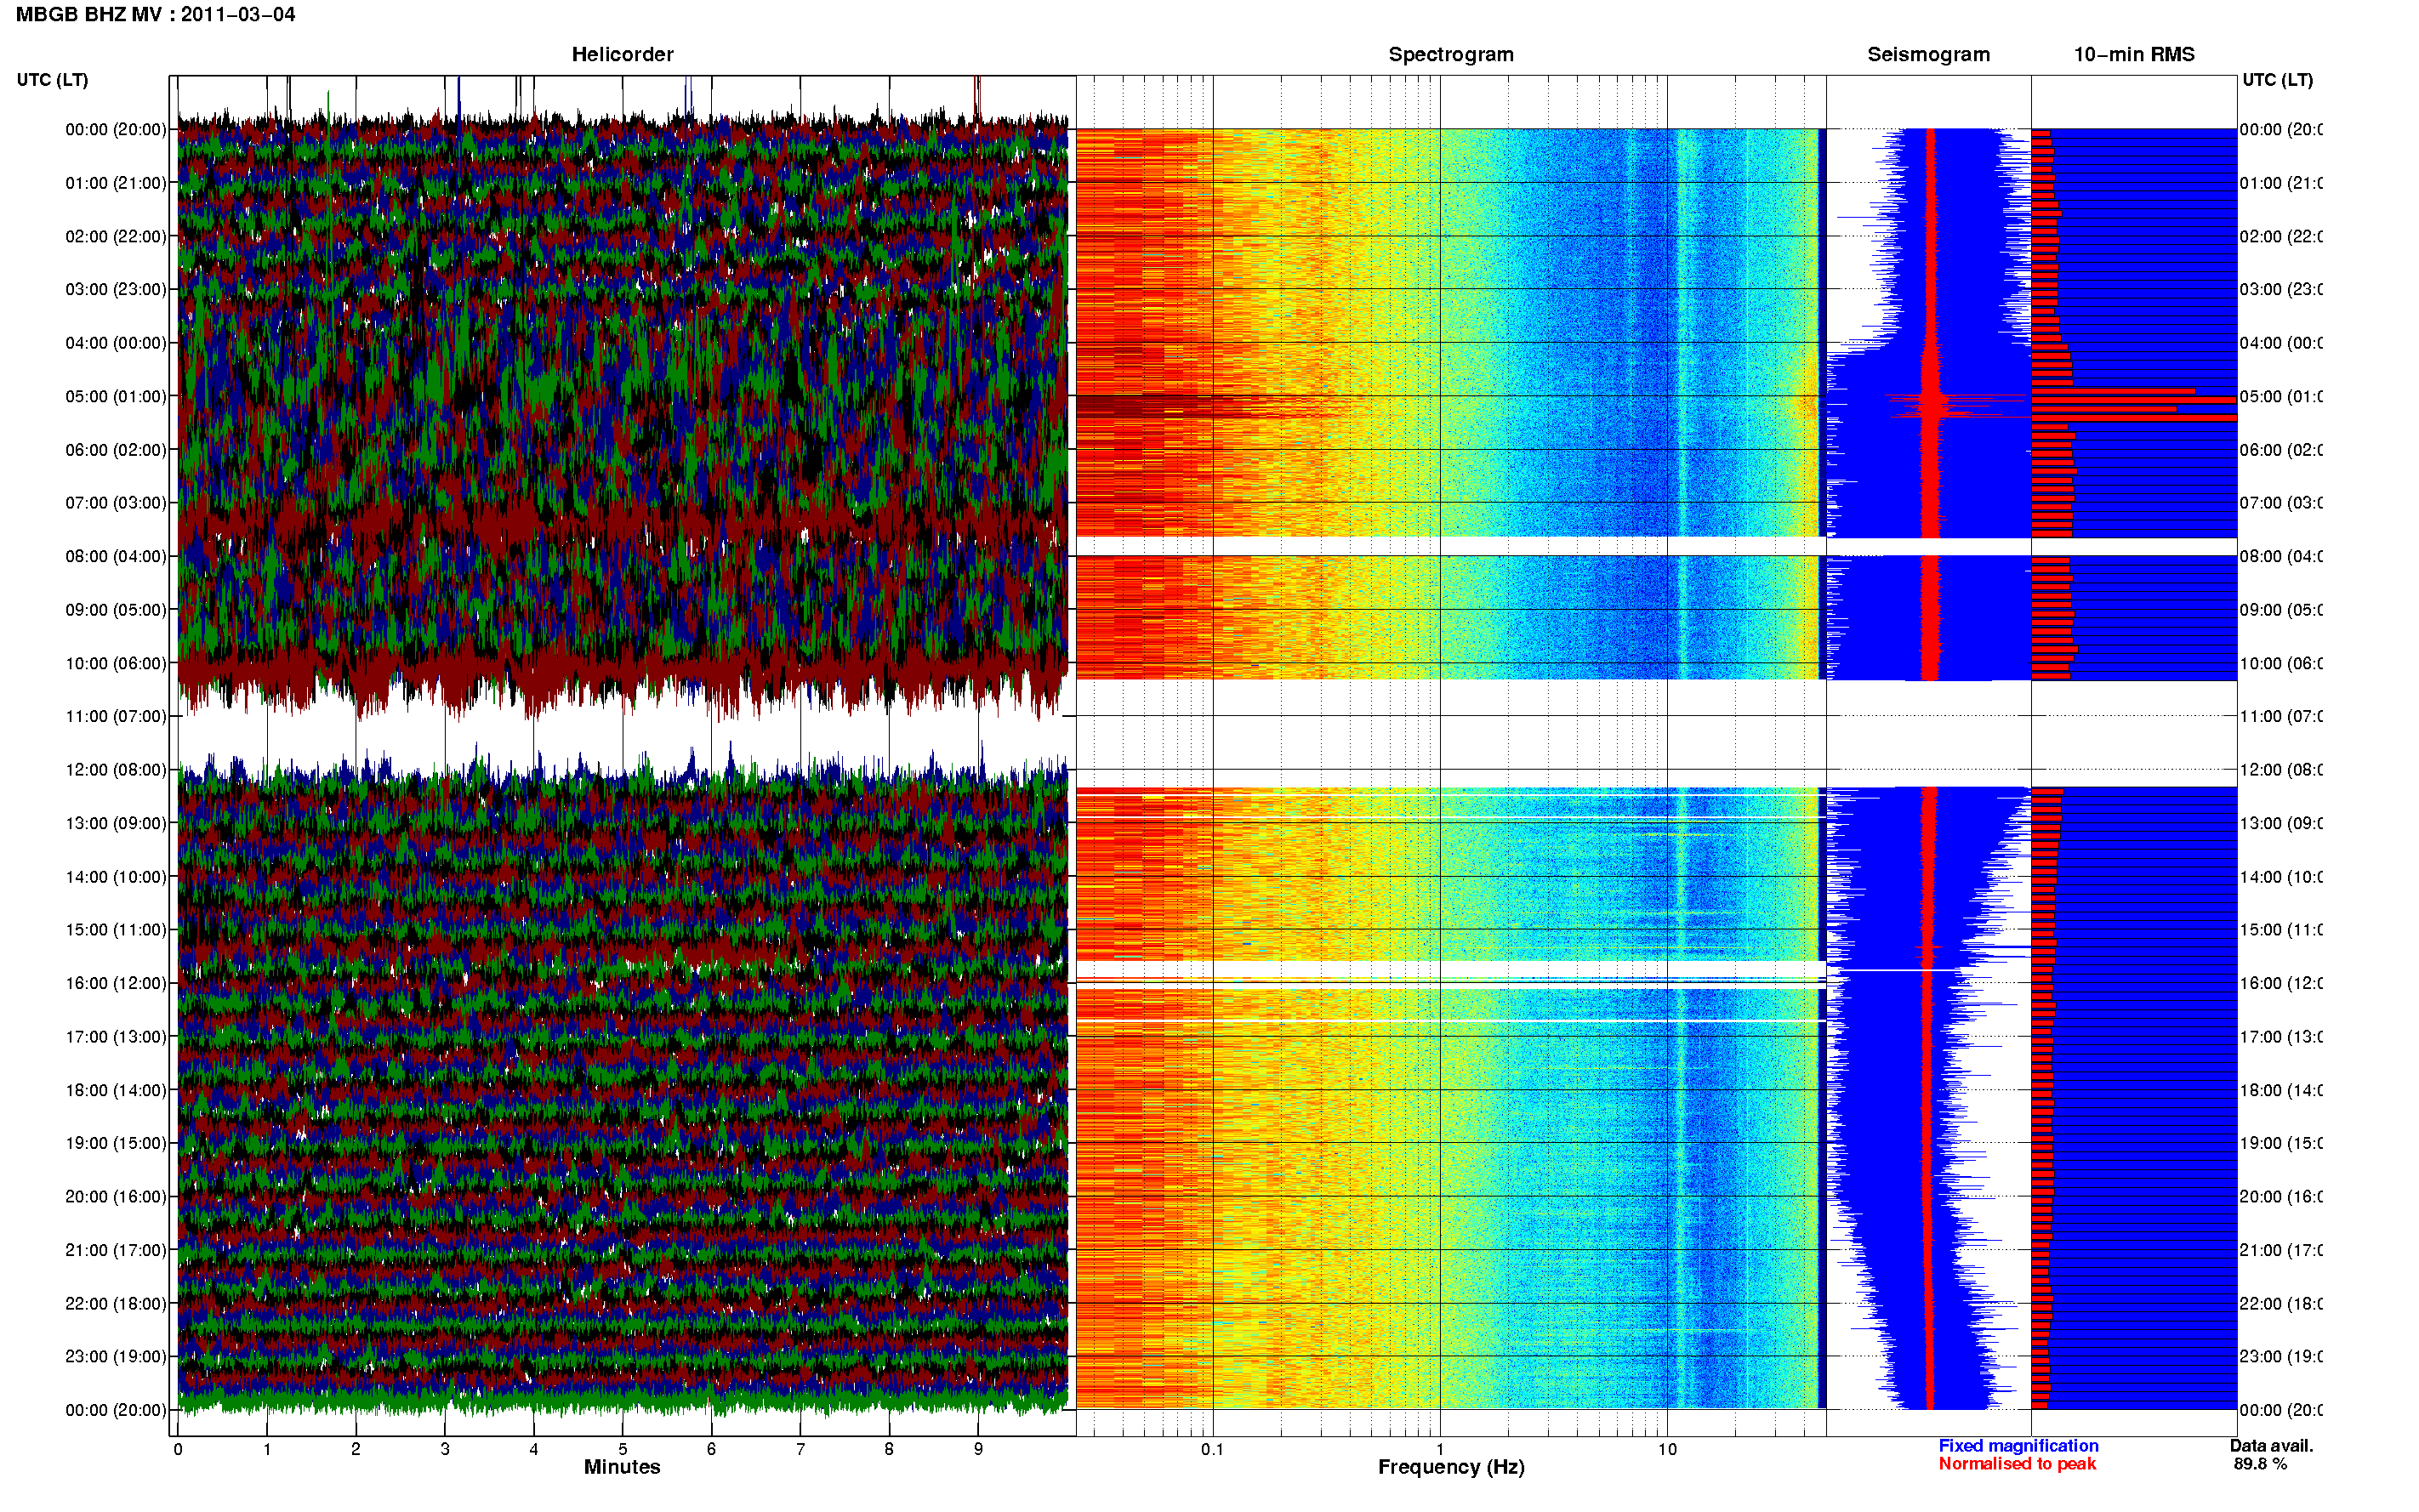Click the title 'MBGB BHZ MV : 2011-03-04'
2419x1512 pixels.
155,15
